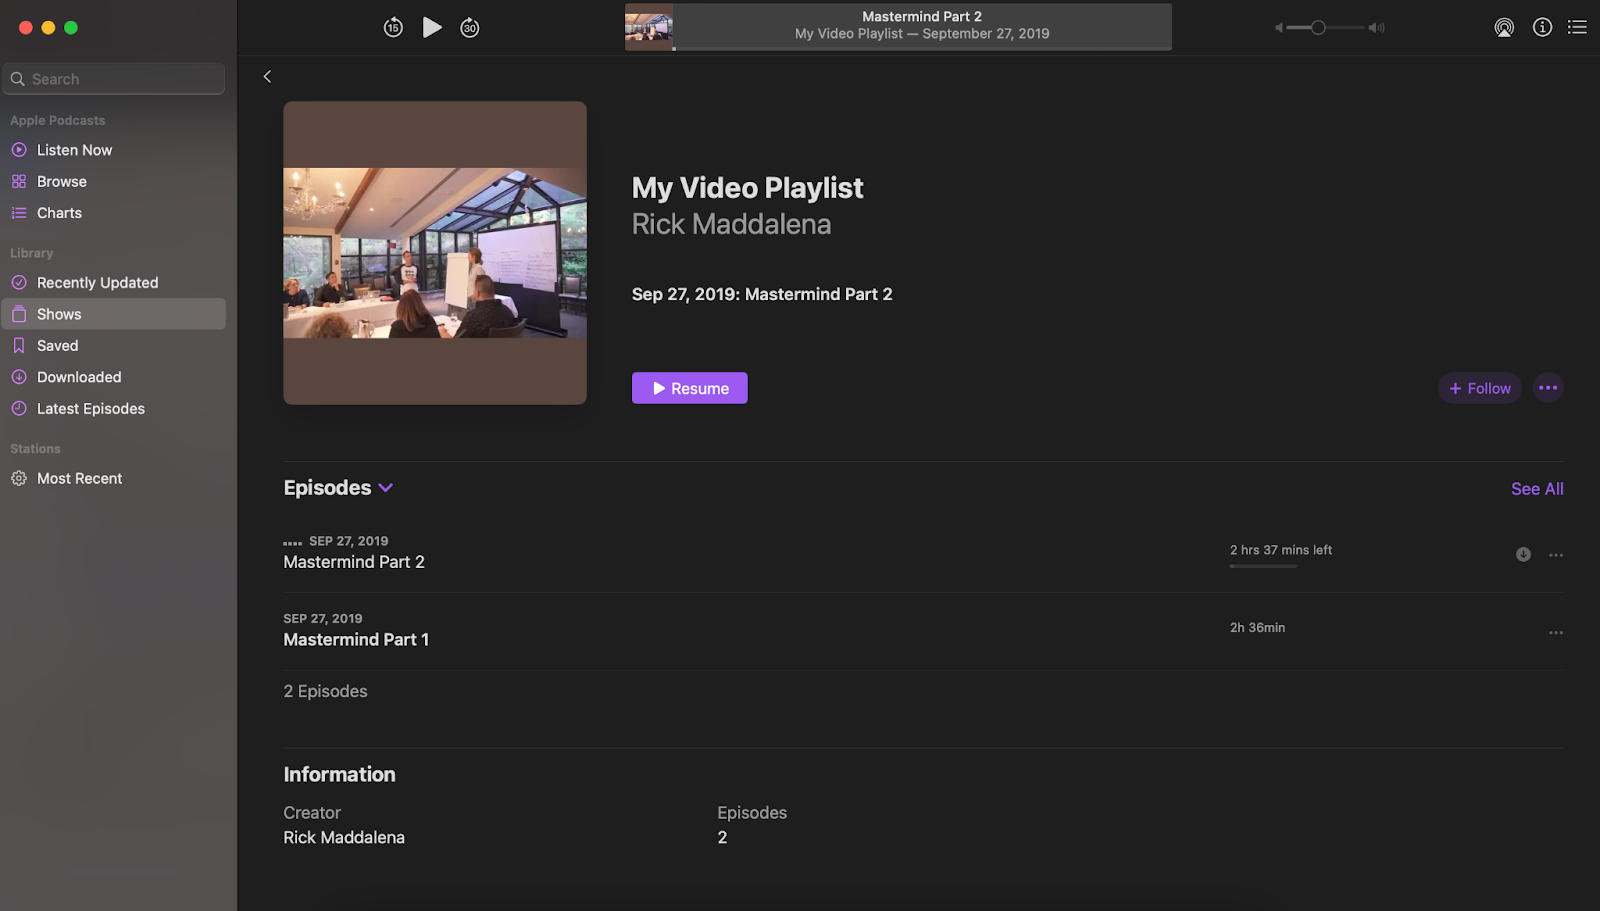Open more options for Mastermind Part 1
This screenshot has width=1600, height=911.
[1556, 633]
